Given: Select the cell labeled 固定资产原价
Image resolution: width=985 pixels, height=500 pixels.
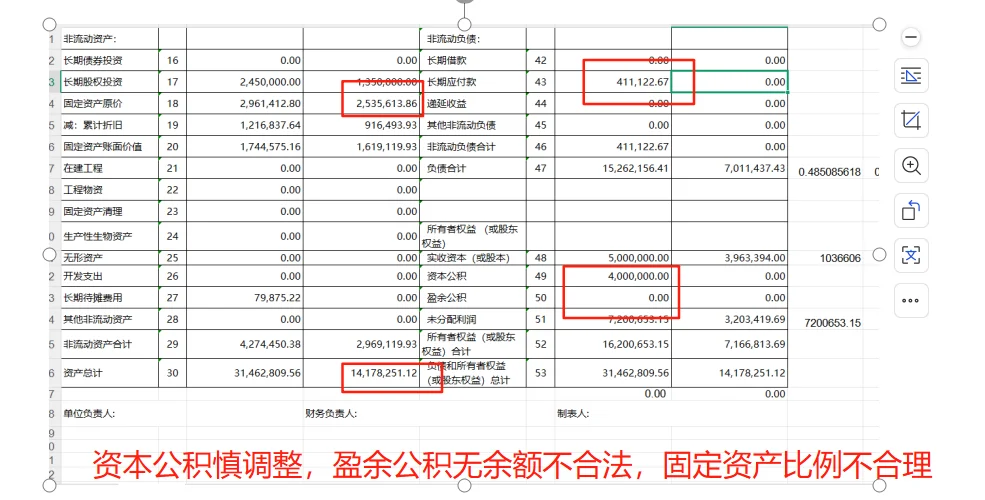Looking at the screenshot, I should [x=109, y=103].
